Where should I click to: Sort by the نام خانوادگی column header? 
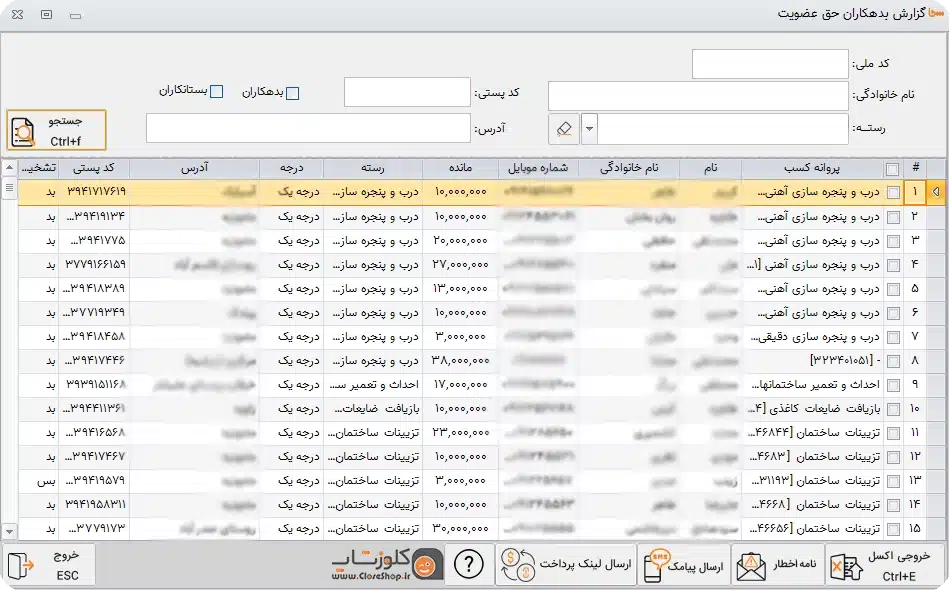point(629,168)
